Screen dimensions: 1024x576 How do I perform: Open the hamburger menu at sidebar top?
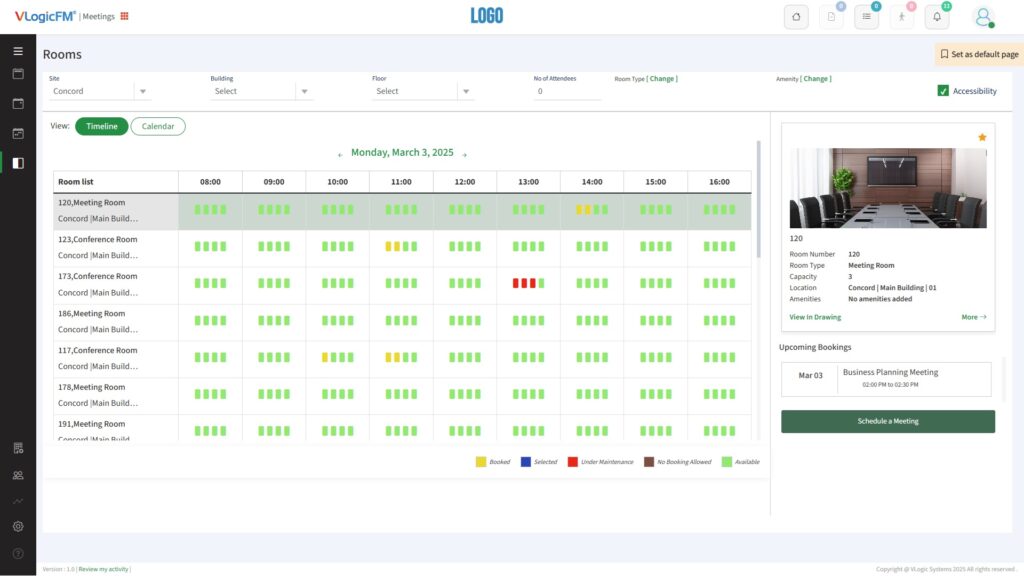point(17,50)
